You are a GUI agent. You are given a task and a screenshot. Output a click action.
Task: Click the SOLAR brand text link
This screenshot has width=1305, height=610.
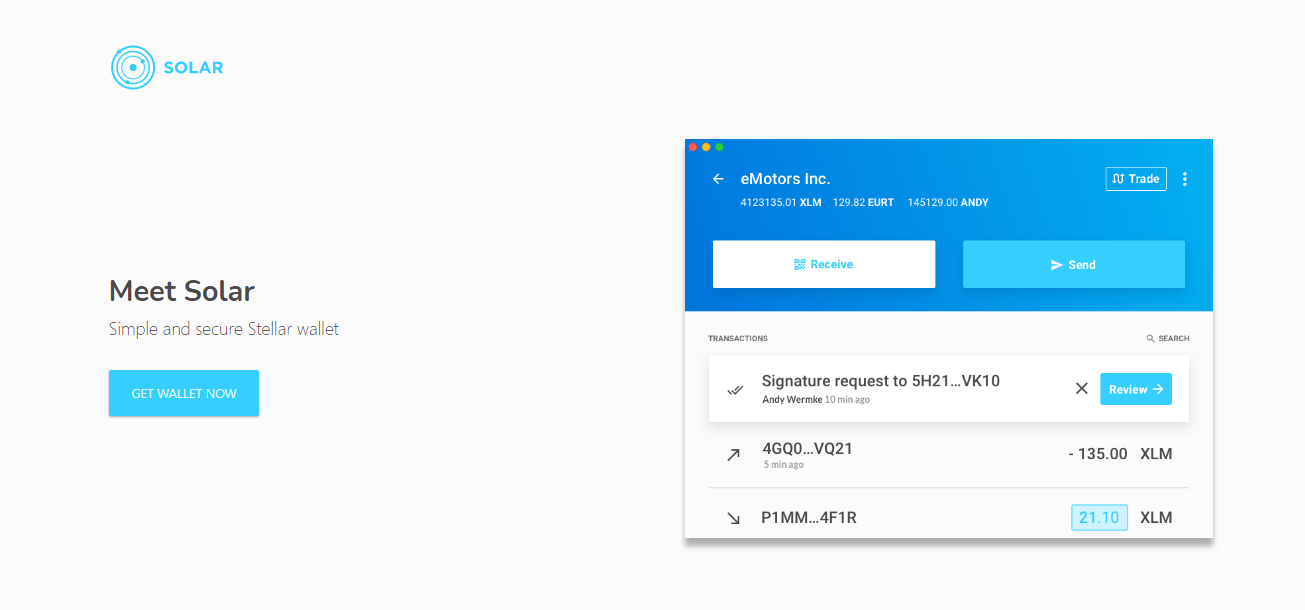click(x=193, y=68)
